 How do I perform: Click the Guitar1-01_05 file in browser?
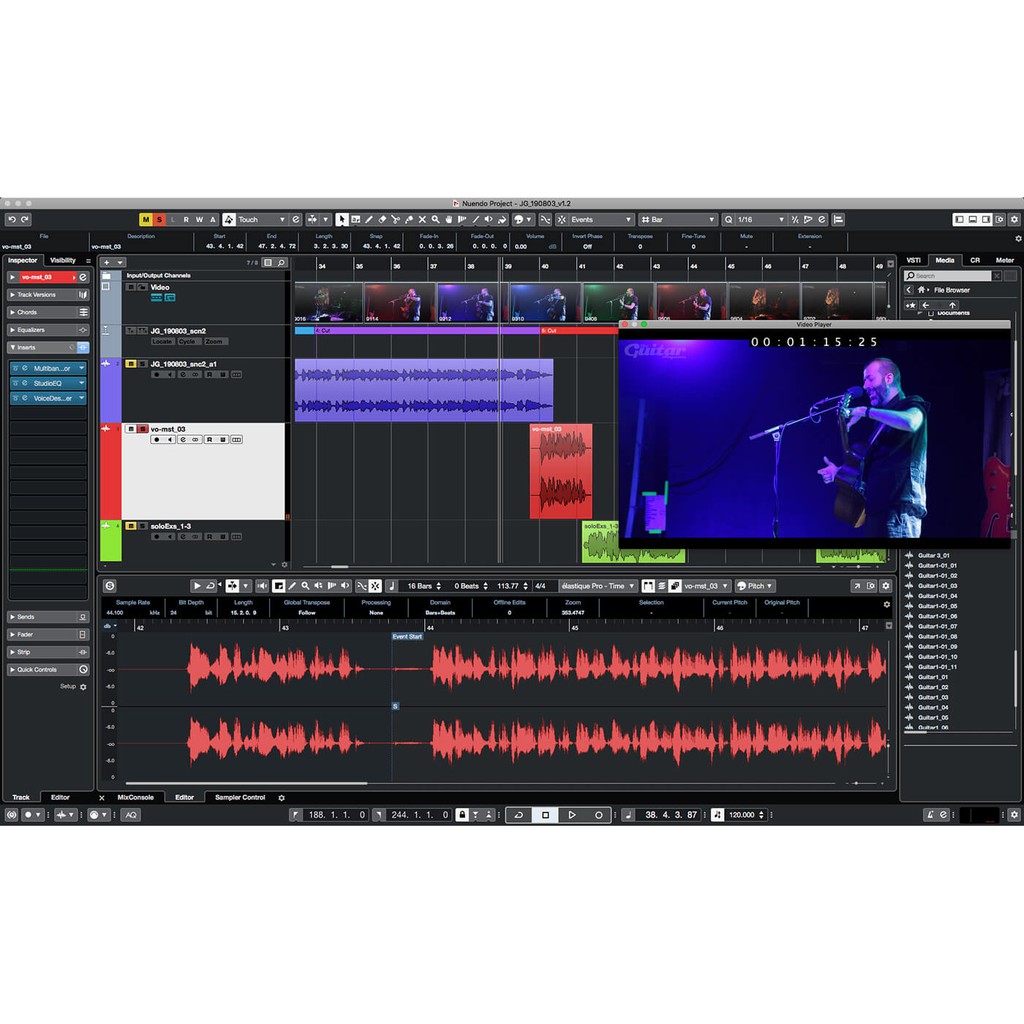[x=937, y=606]
